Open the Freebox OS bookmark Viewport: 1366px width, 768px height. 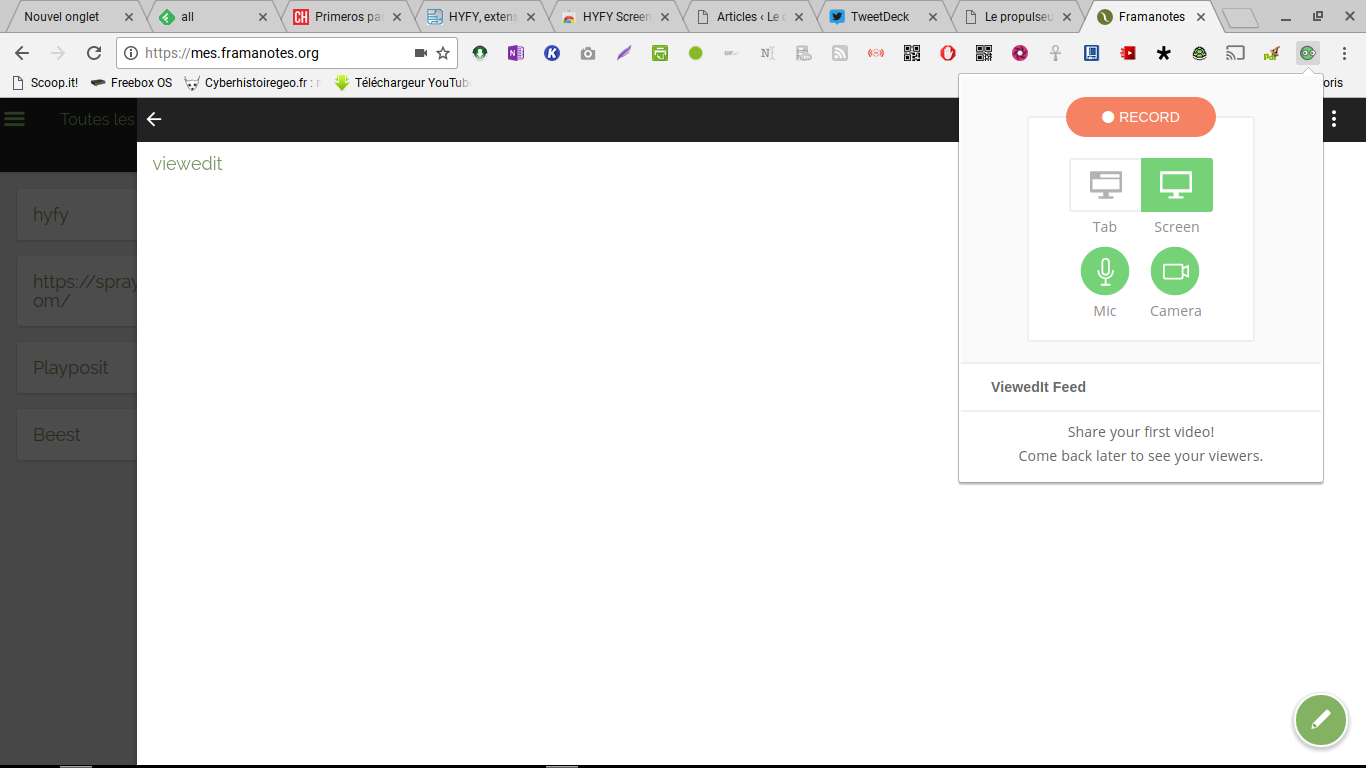(x=131, y=83)
